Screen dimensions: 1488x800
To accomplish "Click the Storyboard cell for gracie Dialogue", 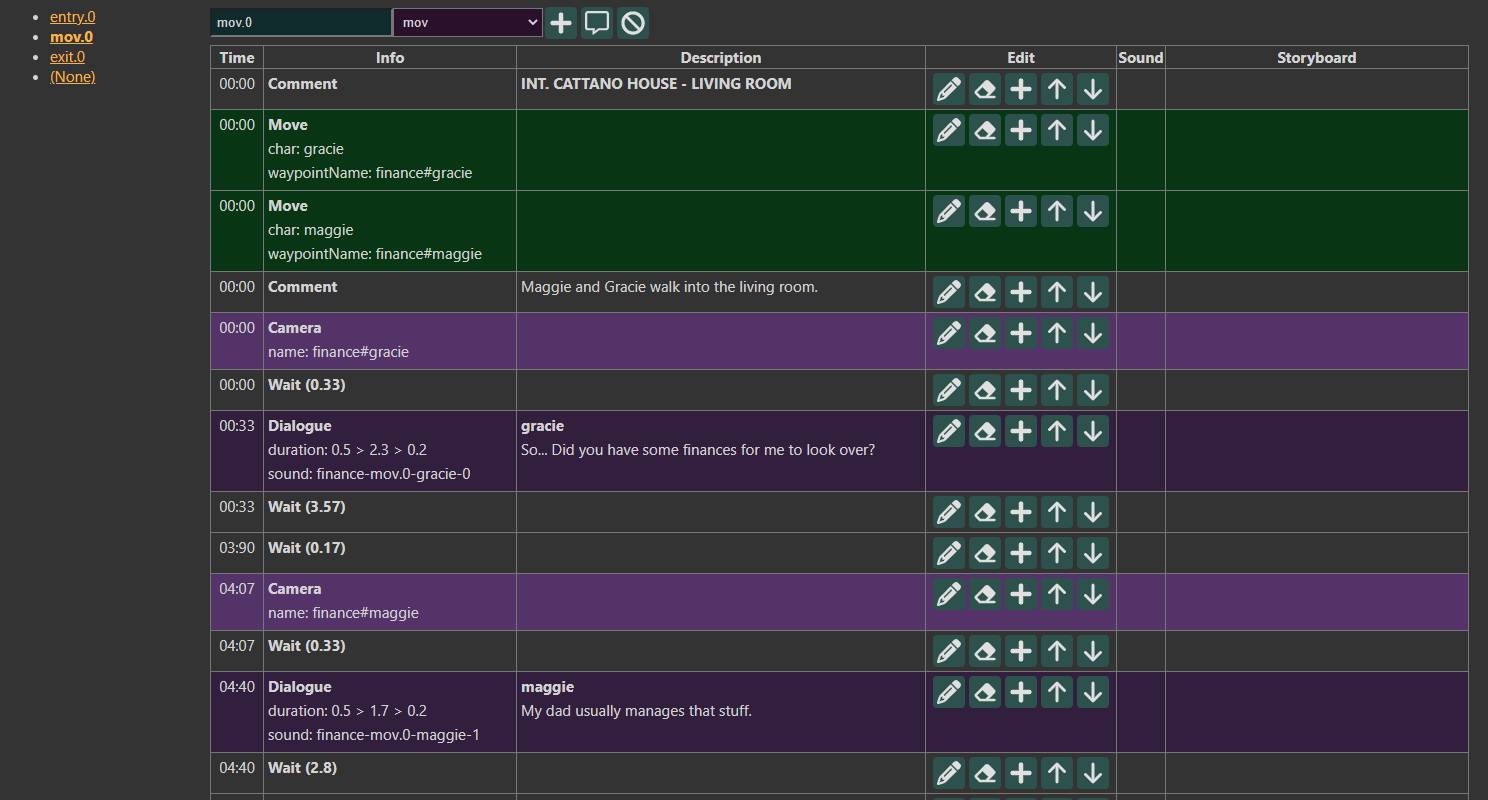I will [x=1316, y=451].
